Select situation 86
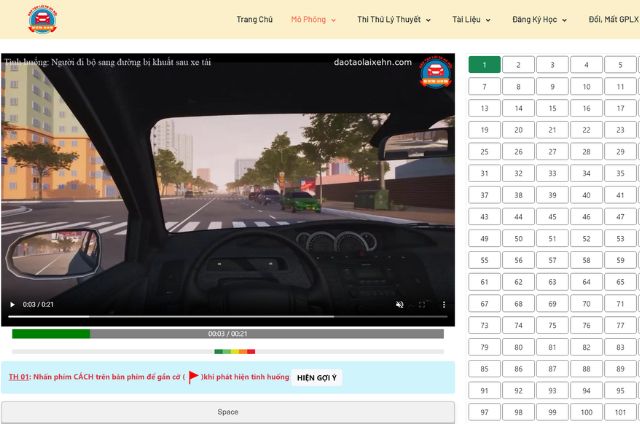 [x=518, y=369]
